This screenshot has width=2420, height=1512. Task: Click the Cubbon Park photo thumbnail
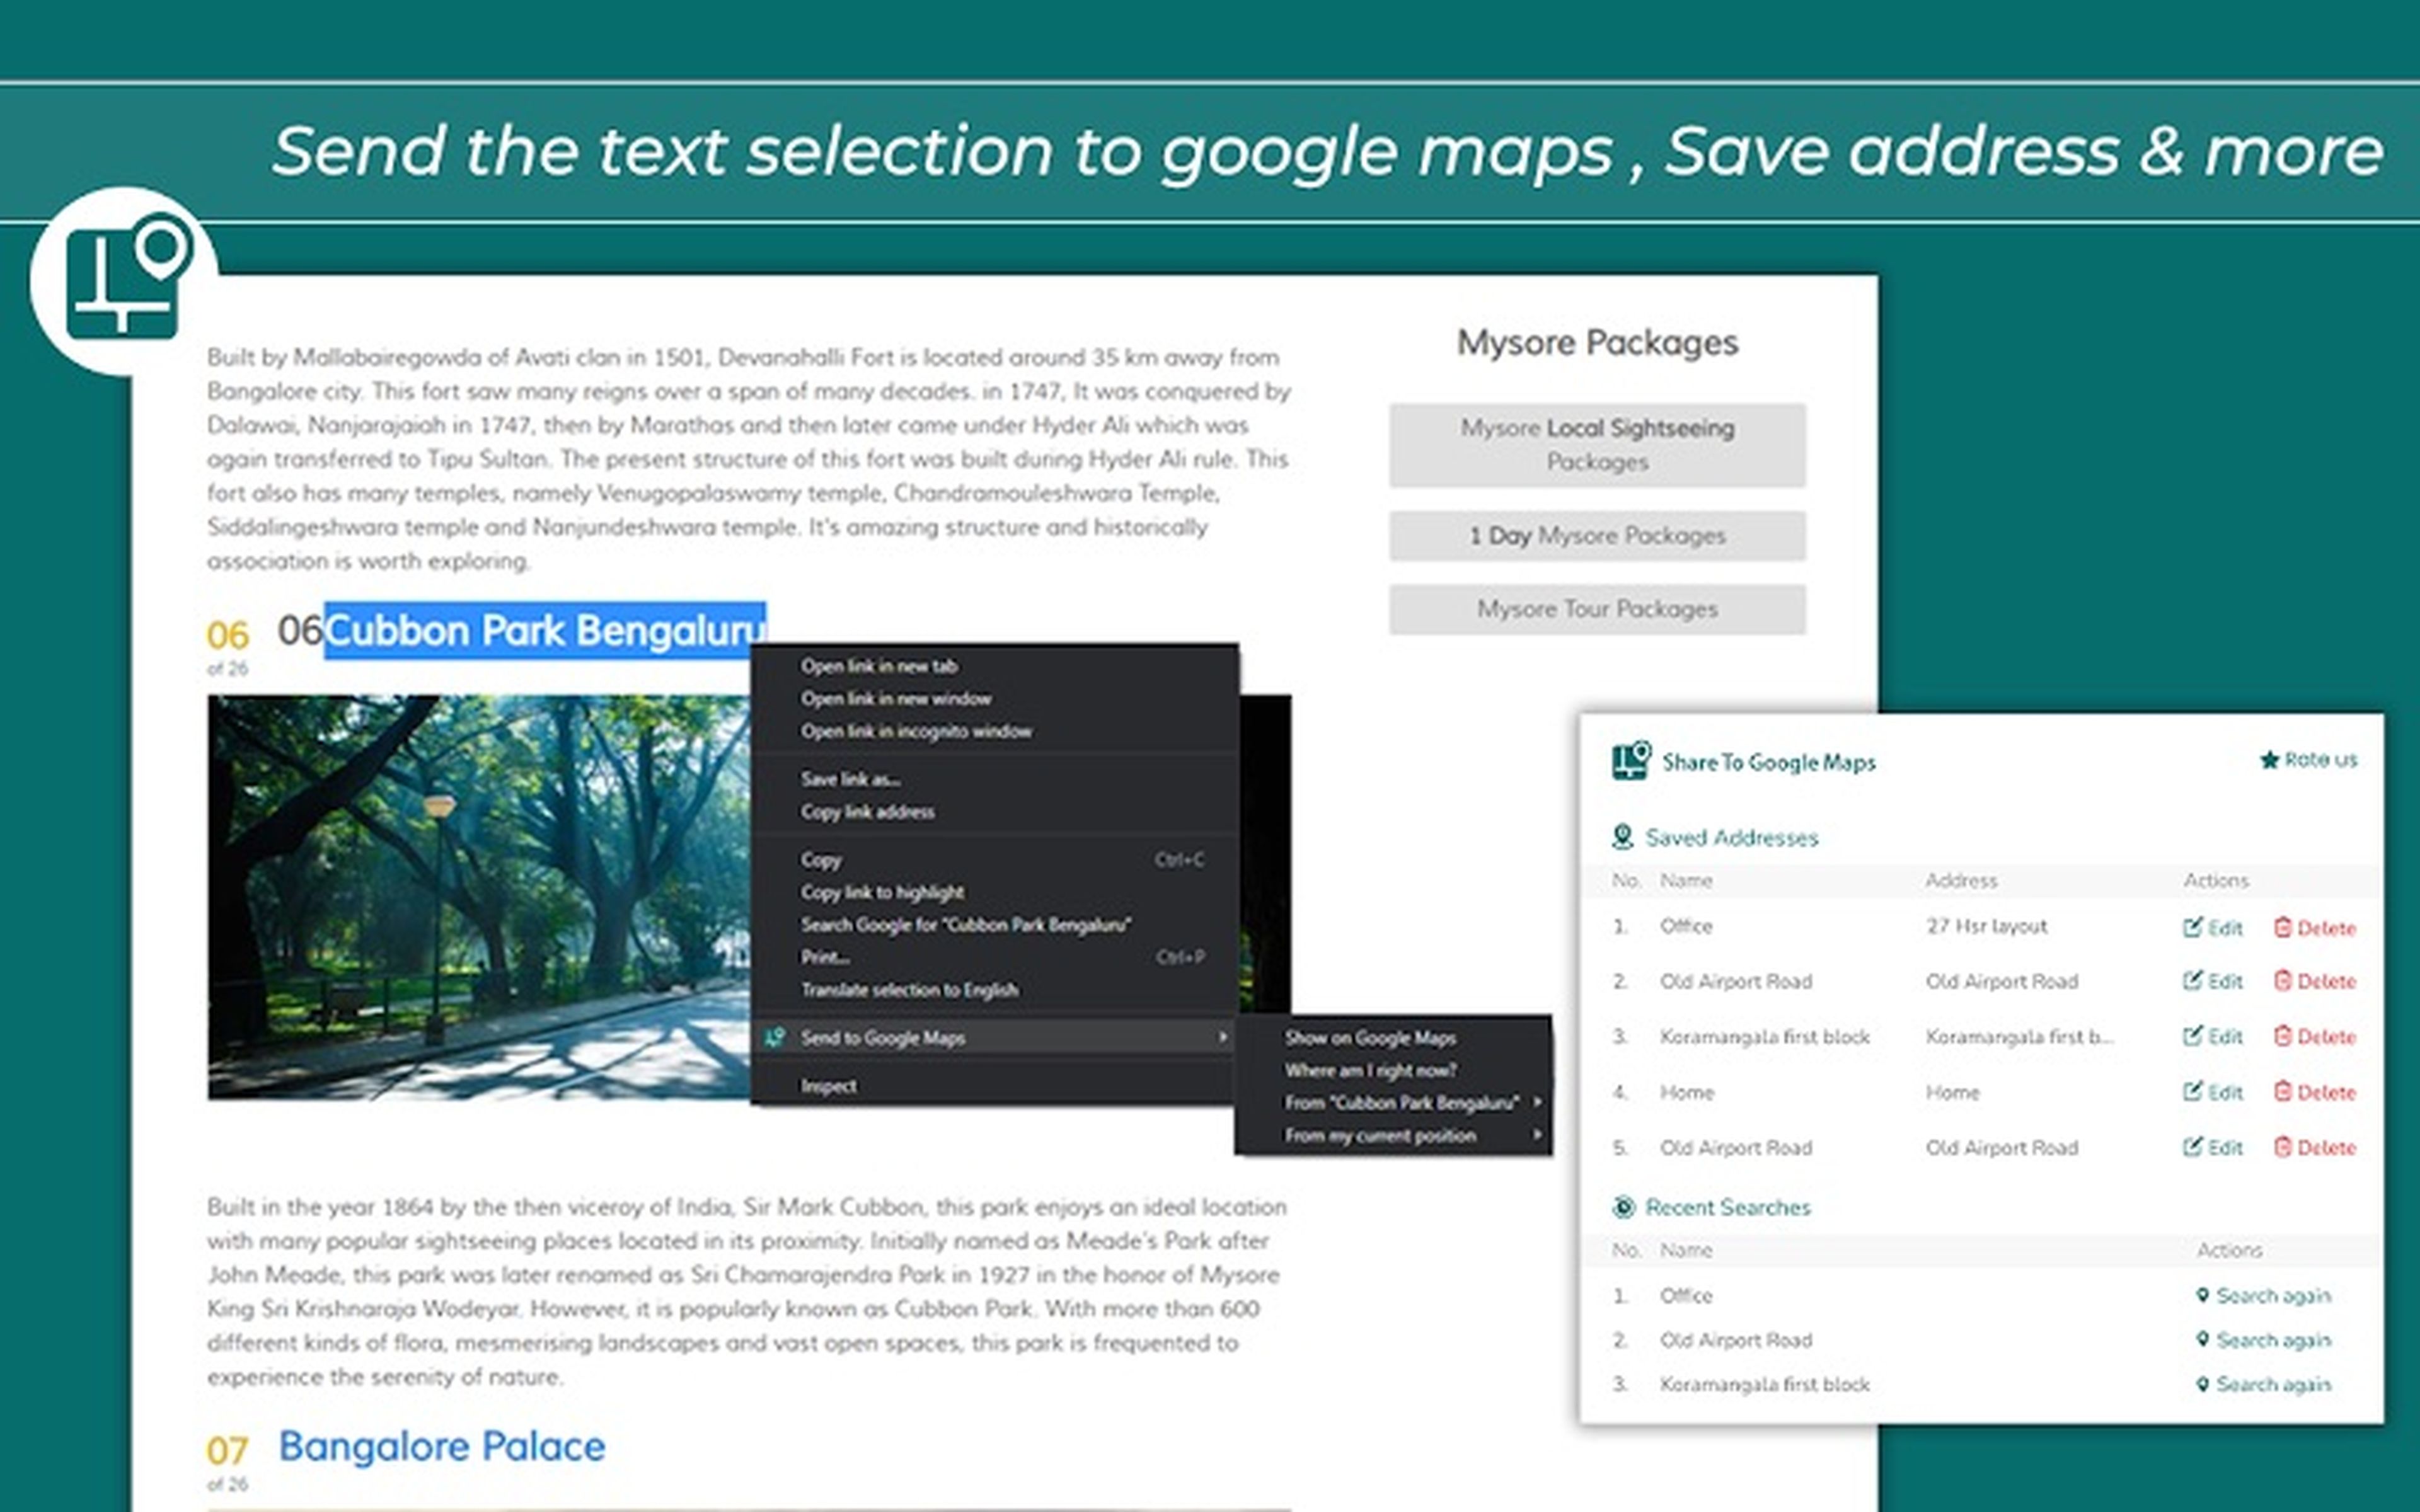coord(478,897)
